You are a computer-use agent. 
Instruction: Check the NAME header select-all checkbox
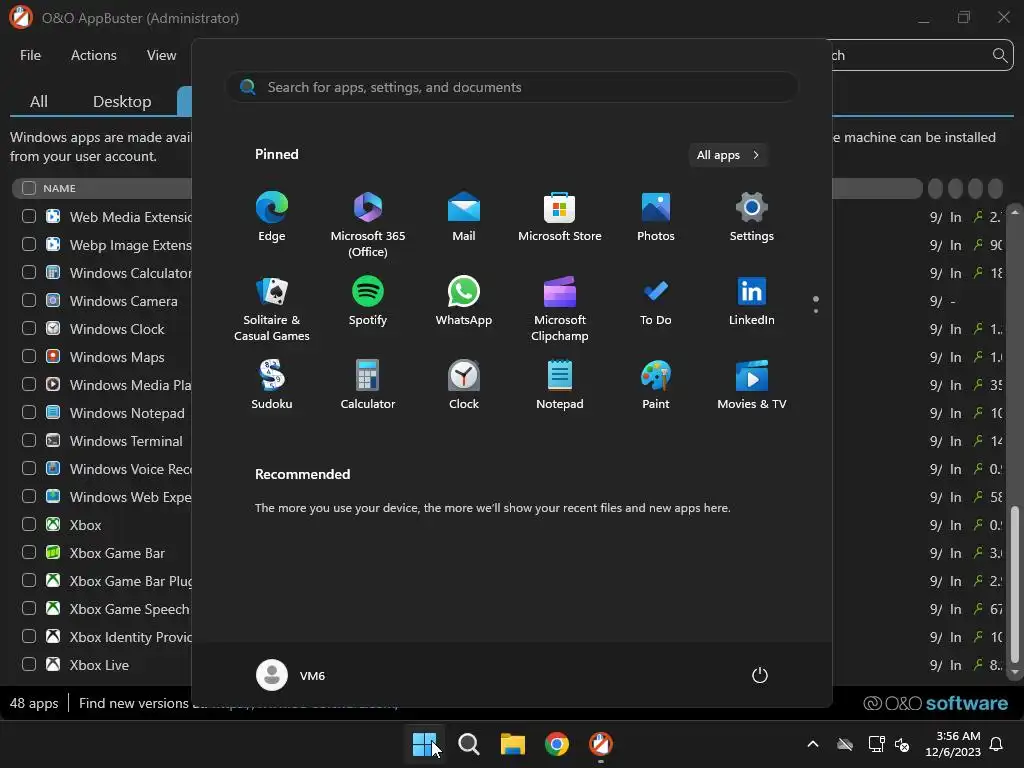pos(29,188)
